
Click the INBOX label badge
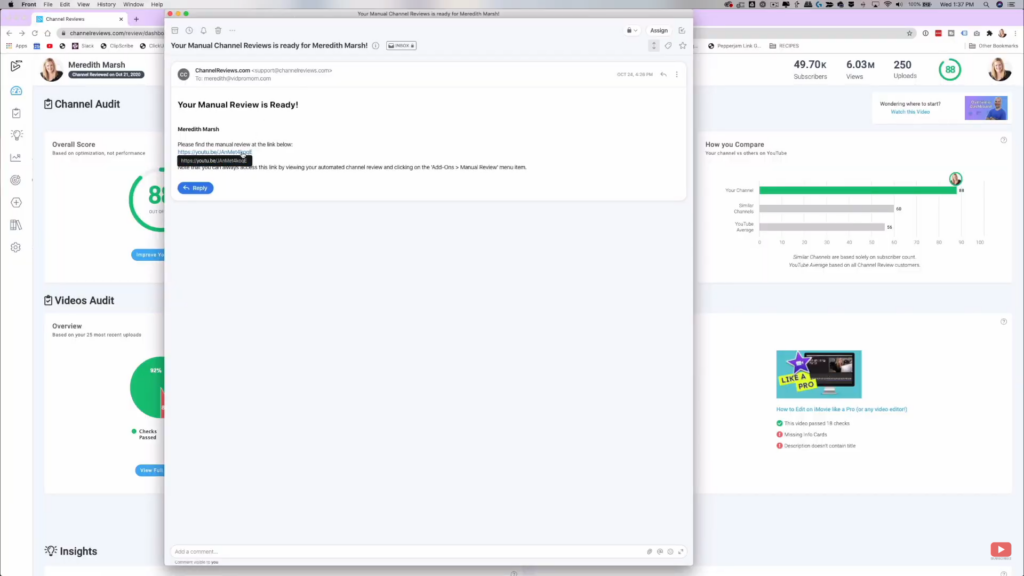(x=401, y=46)
